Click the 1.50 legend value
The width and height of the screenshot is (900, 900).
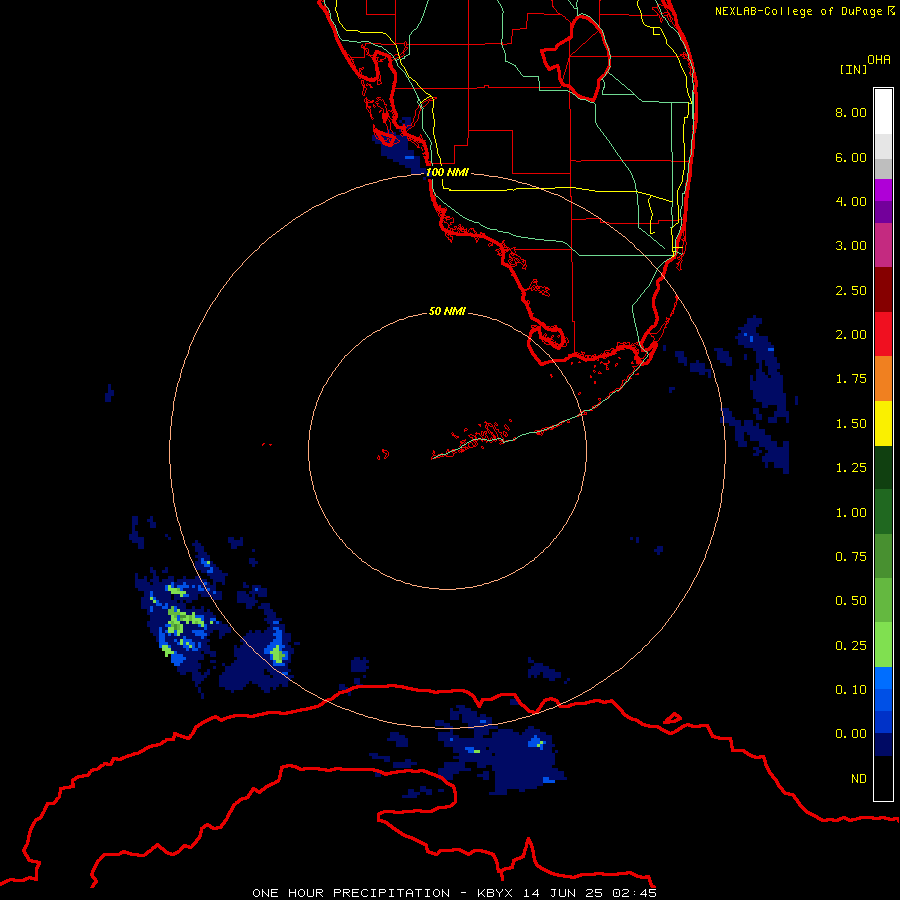(x=851, y=424)
